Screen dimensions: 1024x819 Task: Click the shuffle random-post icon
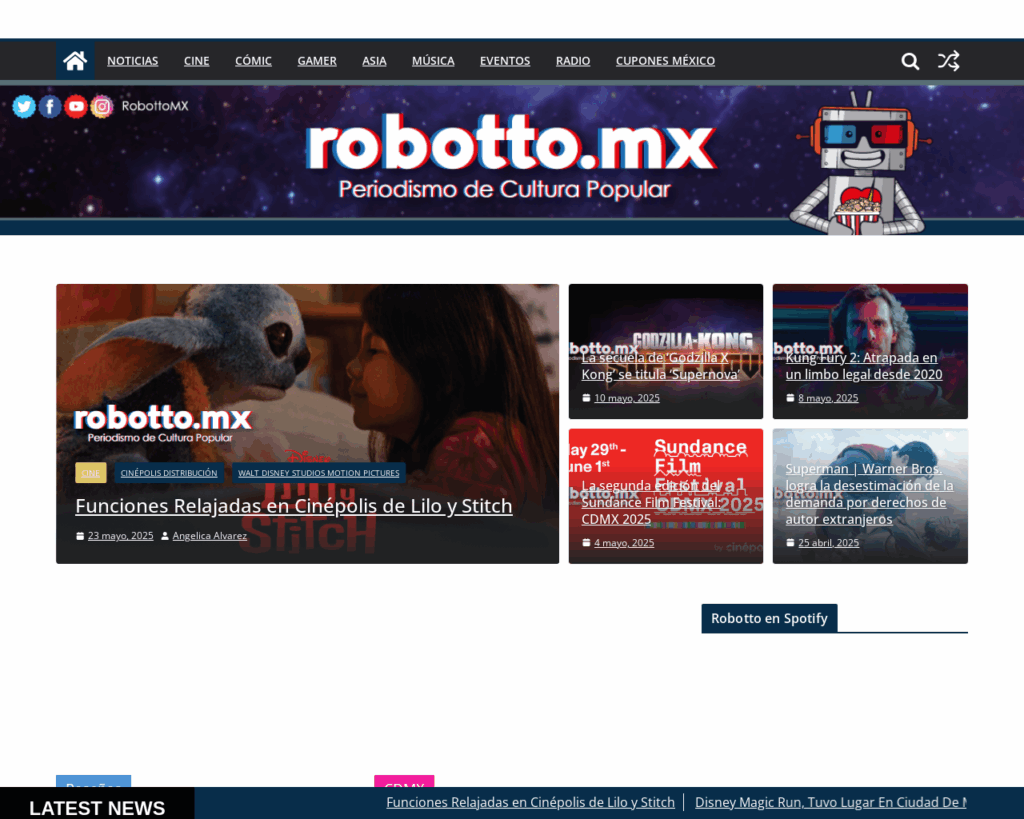[x=948, y=61]
